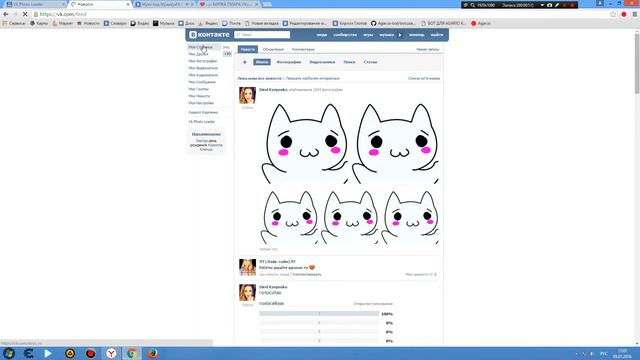This screenshot has width=640, height=360.
Task: Open the БОТ ДЛЯ AGARIO bookmark
Action: [443, 23]
